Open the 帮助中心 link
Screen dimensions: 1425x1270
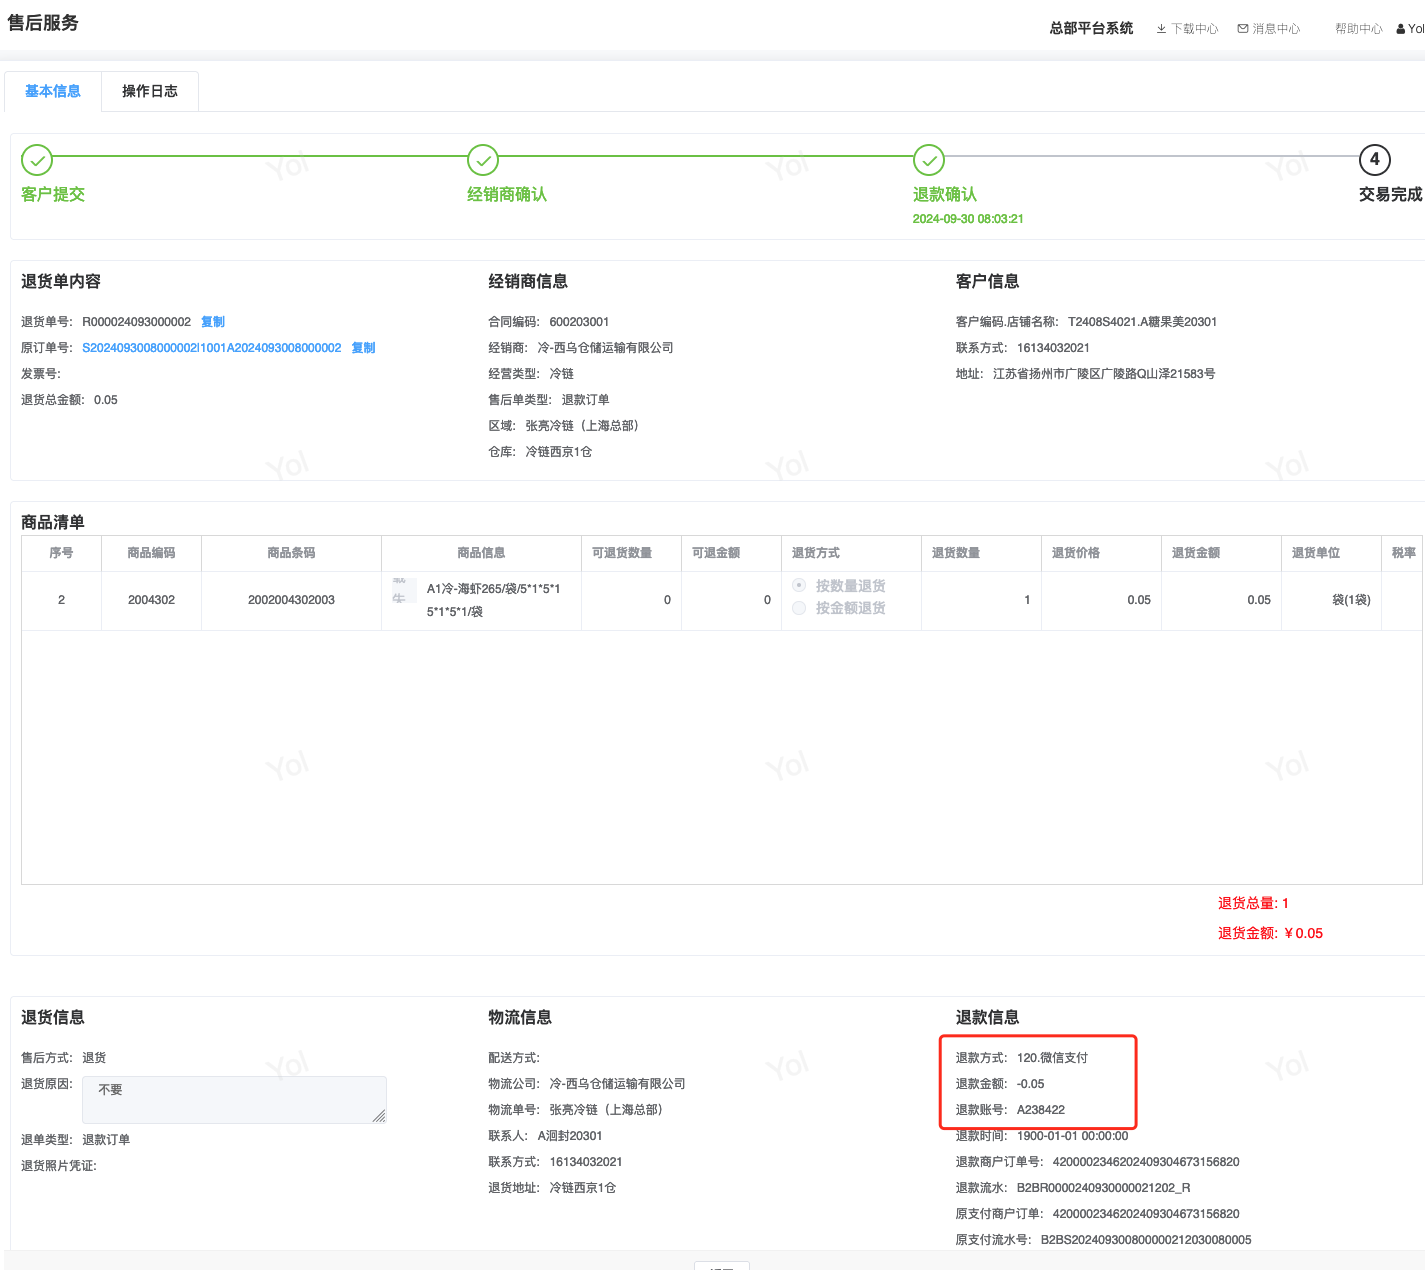pyautogui.click(x=1358, y=29)
